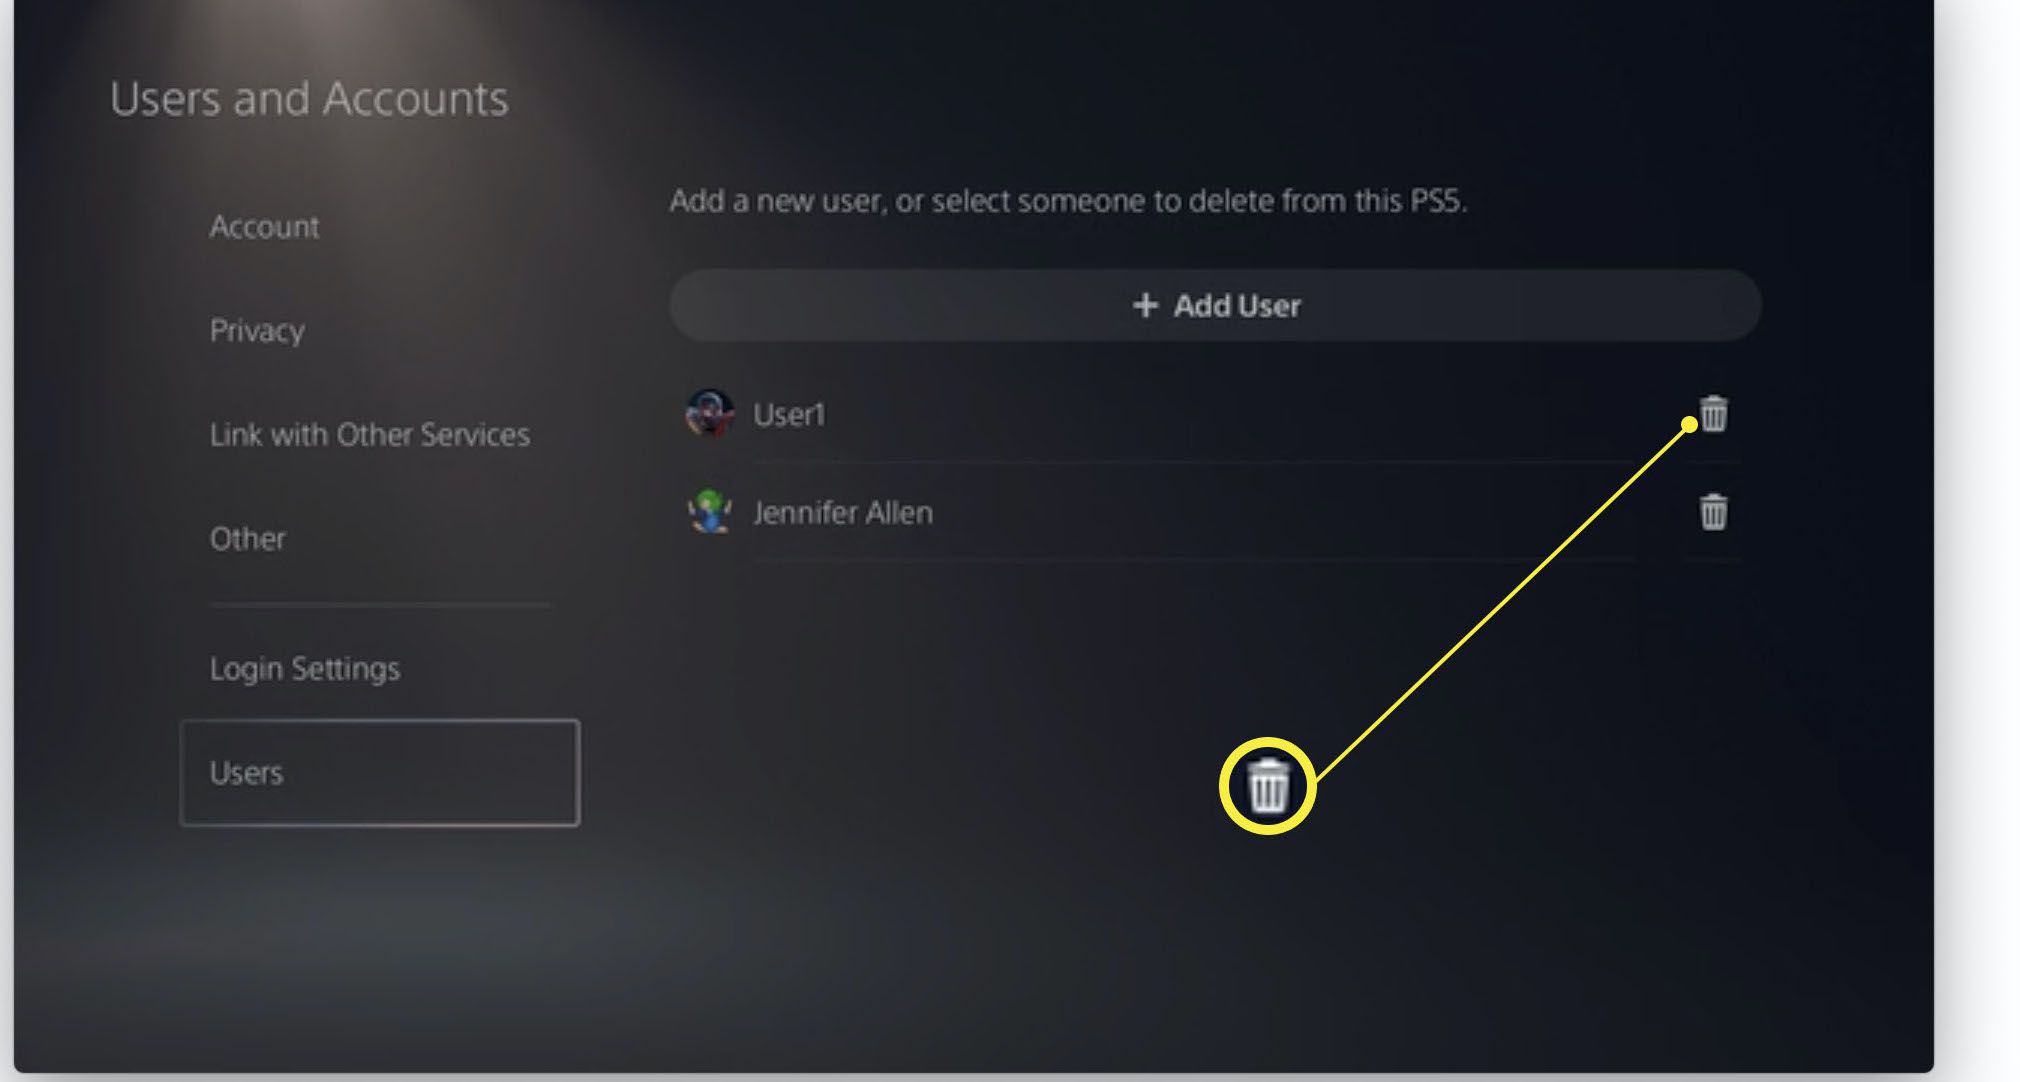Open Other settings section
This screenshot has height=1082, width=2020.
pos(244,537)
